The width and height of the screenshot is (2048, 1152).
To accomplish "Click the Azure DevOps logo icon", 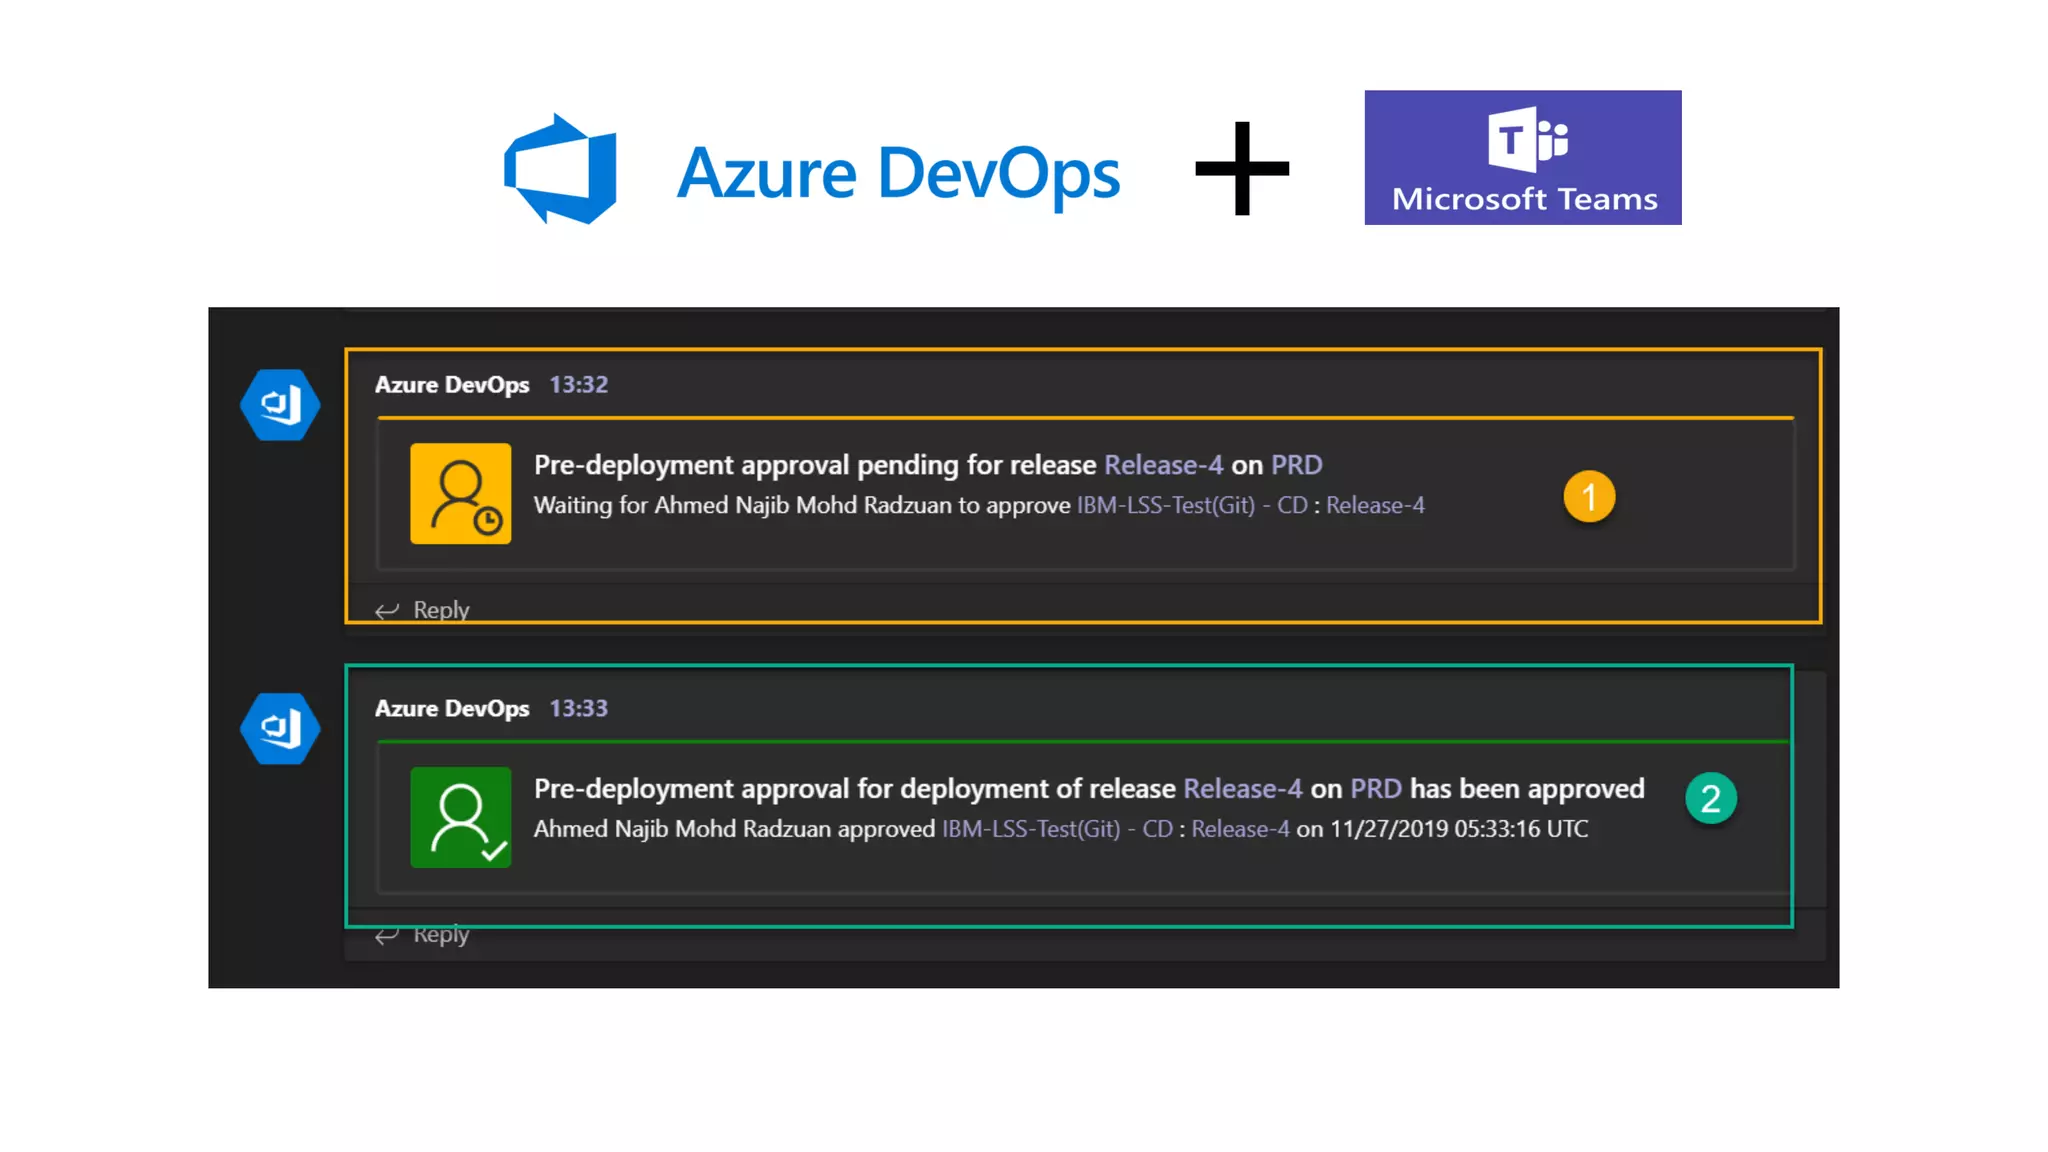I will [561, 170].
